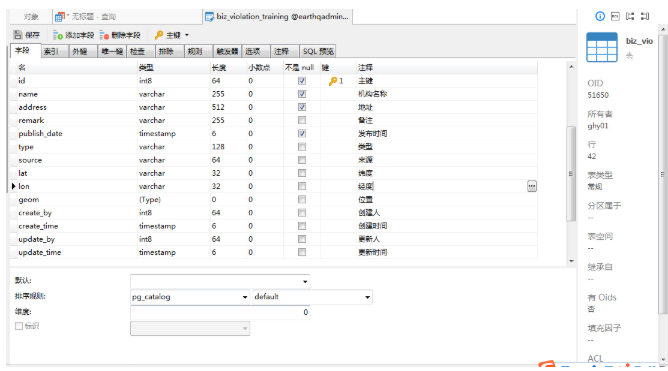Switch to the 对象 (Objects) tab
668x371 pixels.
pyautogui.click(x=31, y=17)
